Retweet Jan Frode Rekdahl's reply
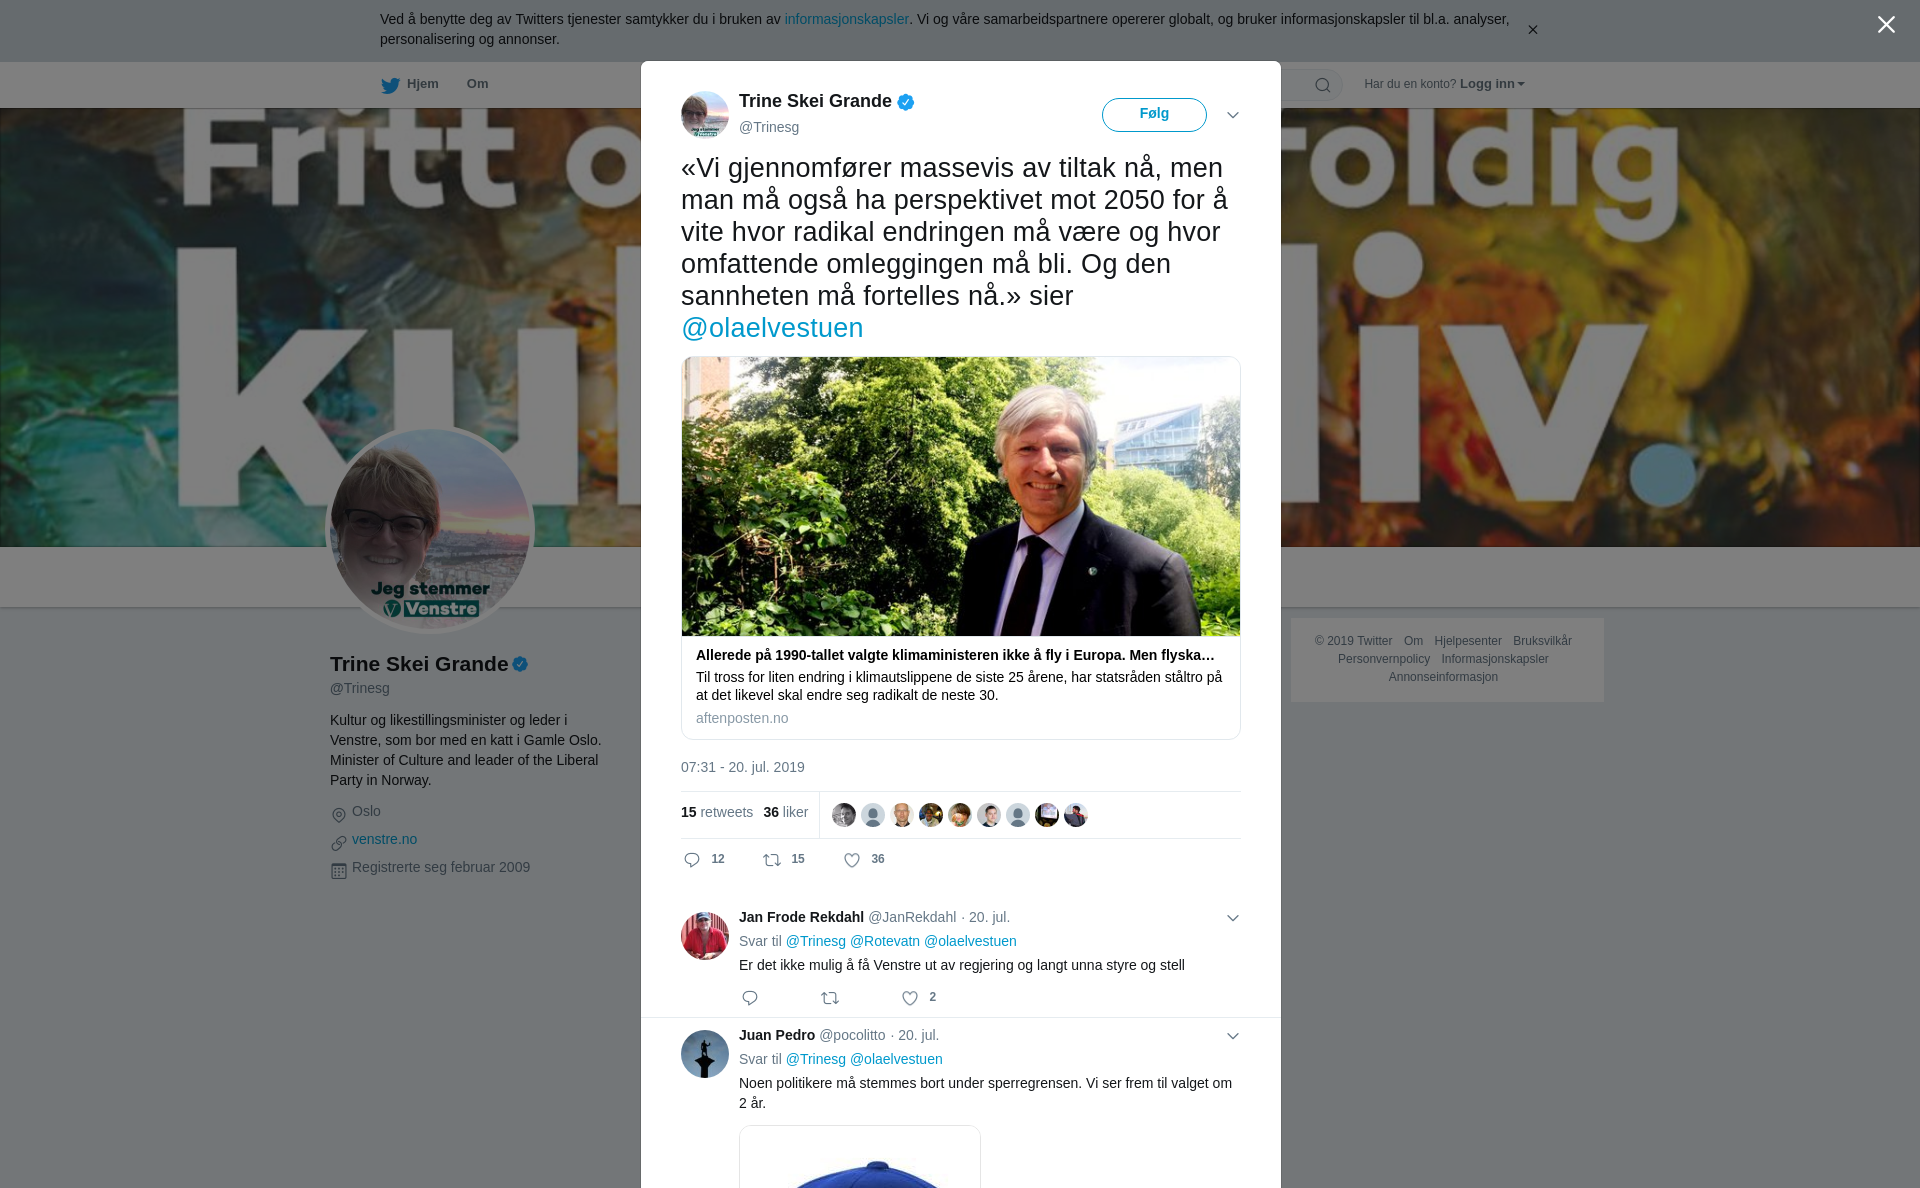Image resolution: width=1920 pixels, height=1188 pixels. click(830, 998)
